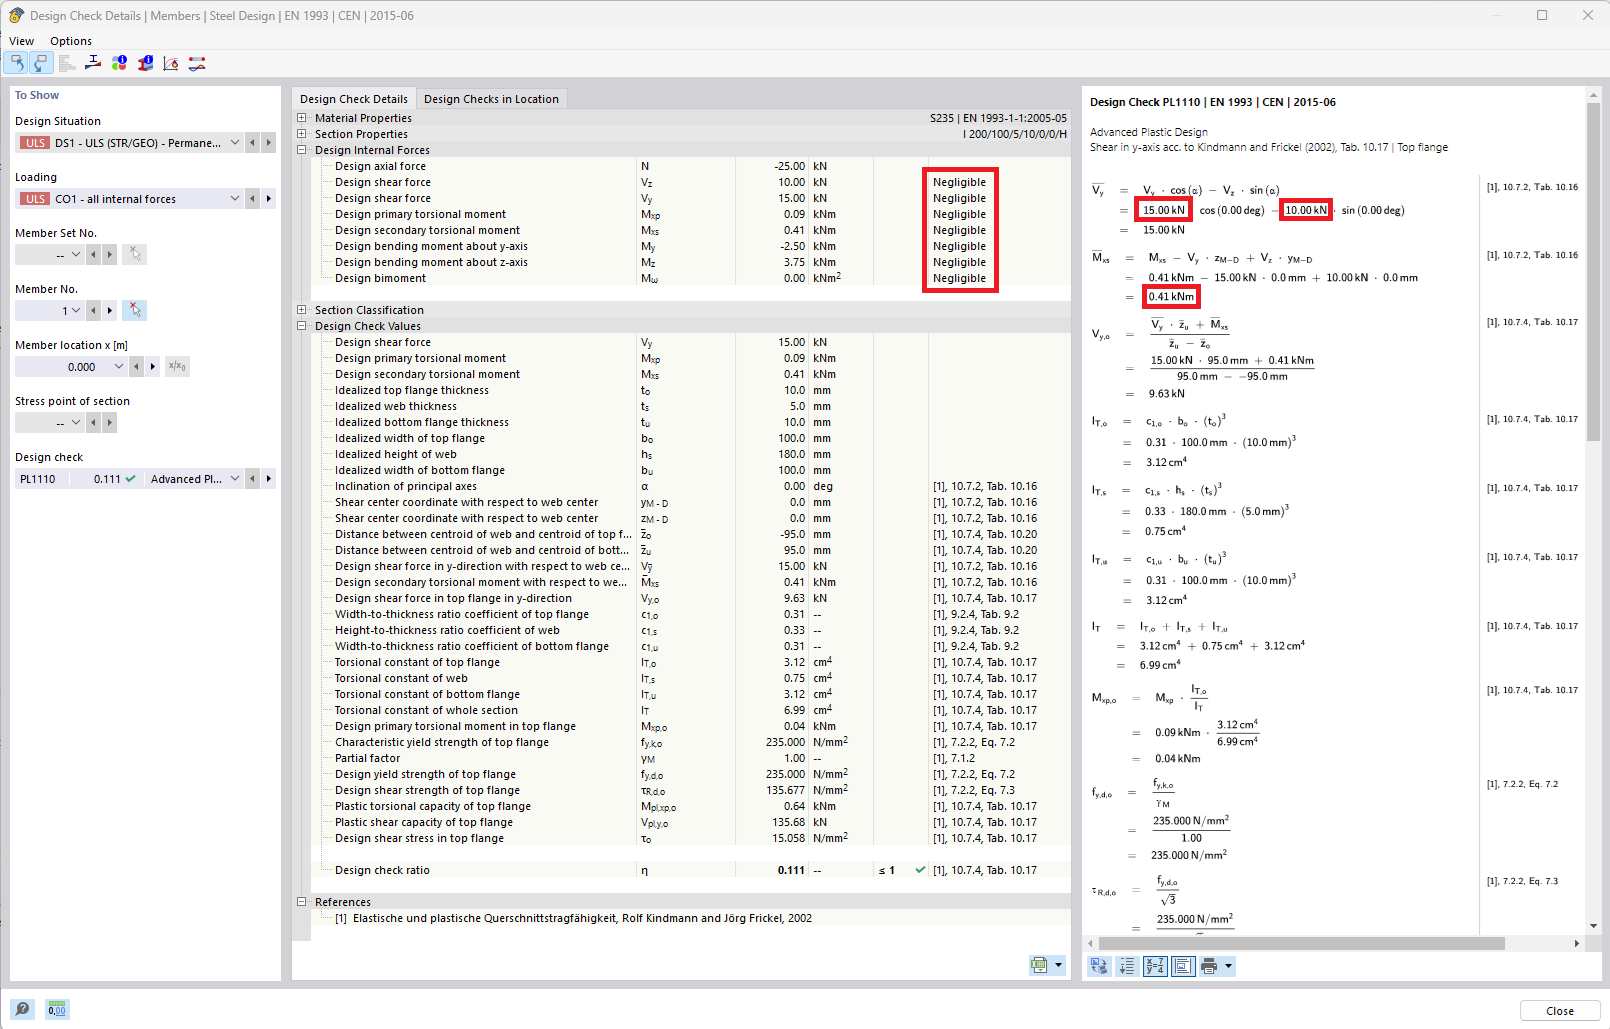Select Idealized web thickness row
The width and height of the screenshot is (1610, 1029).
[690, 406]
